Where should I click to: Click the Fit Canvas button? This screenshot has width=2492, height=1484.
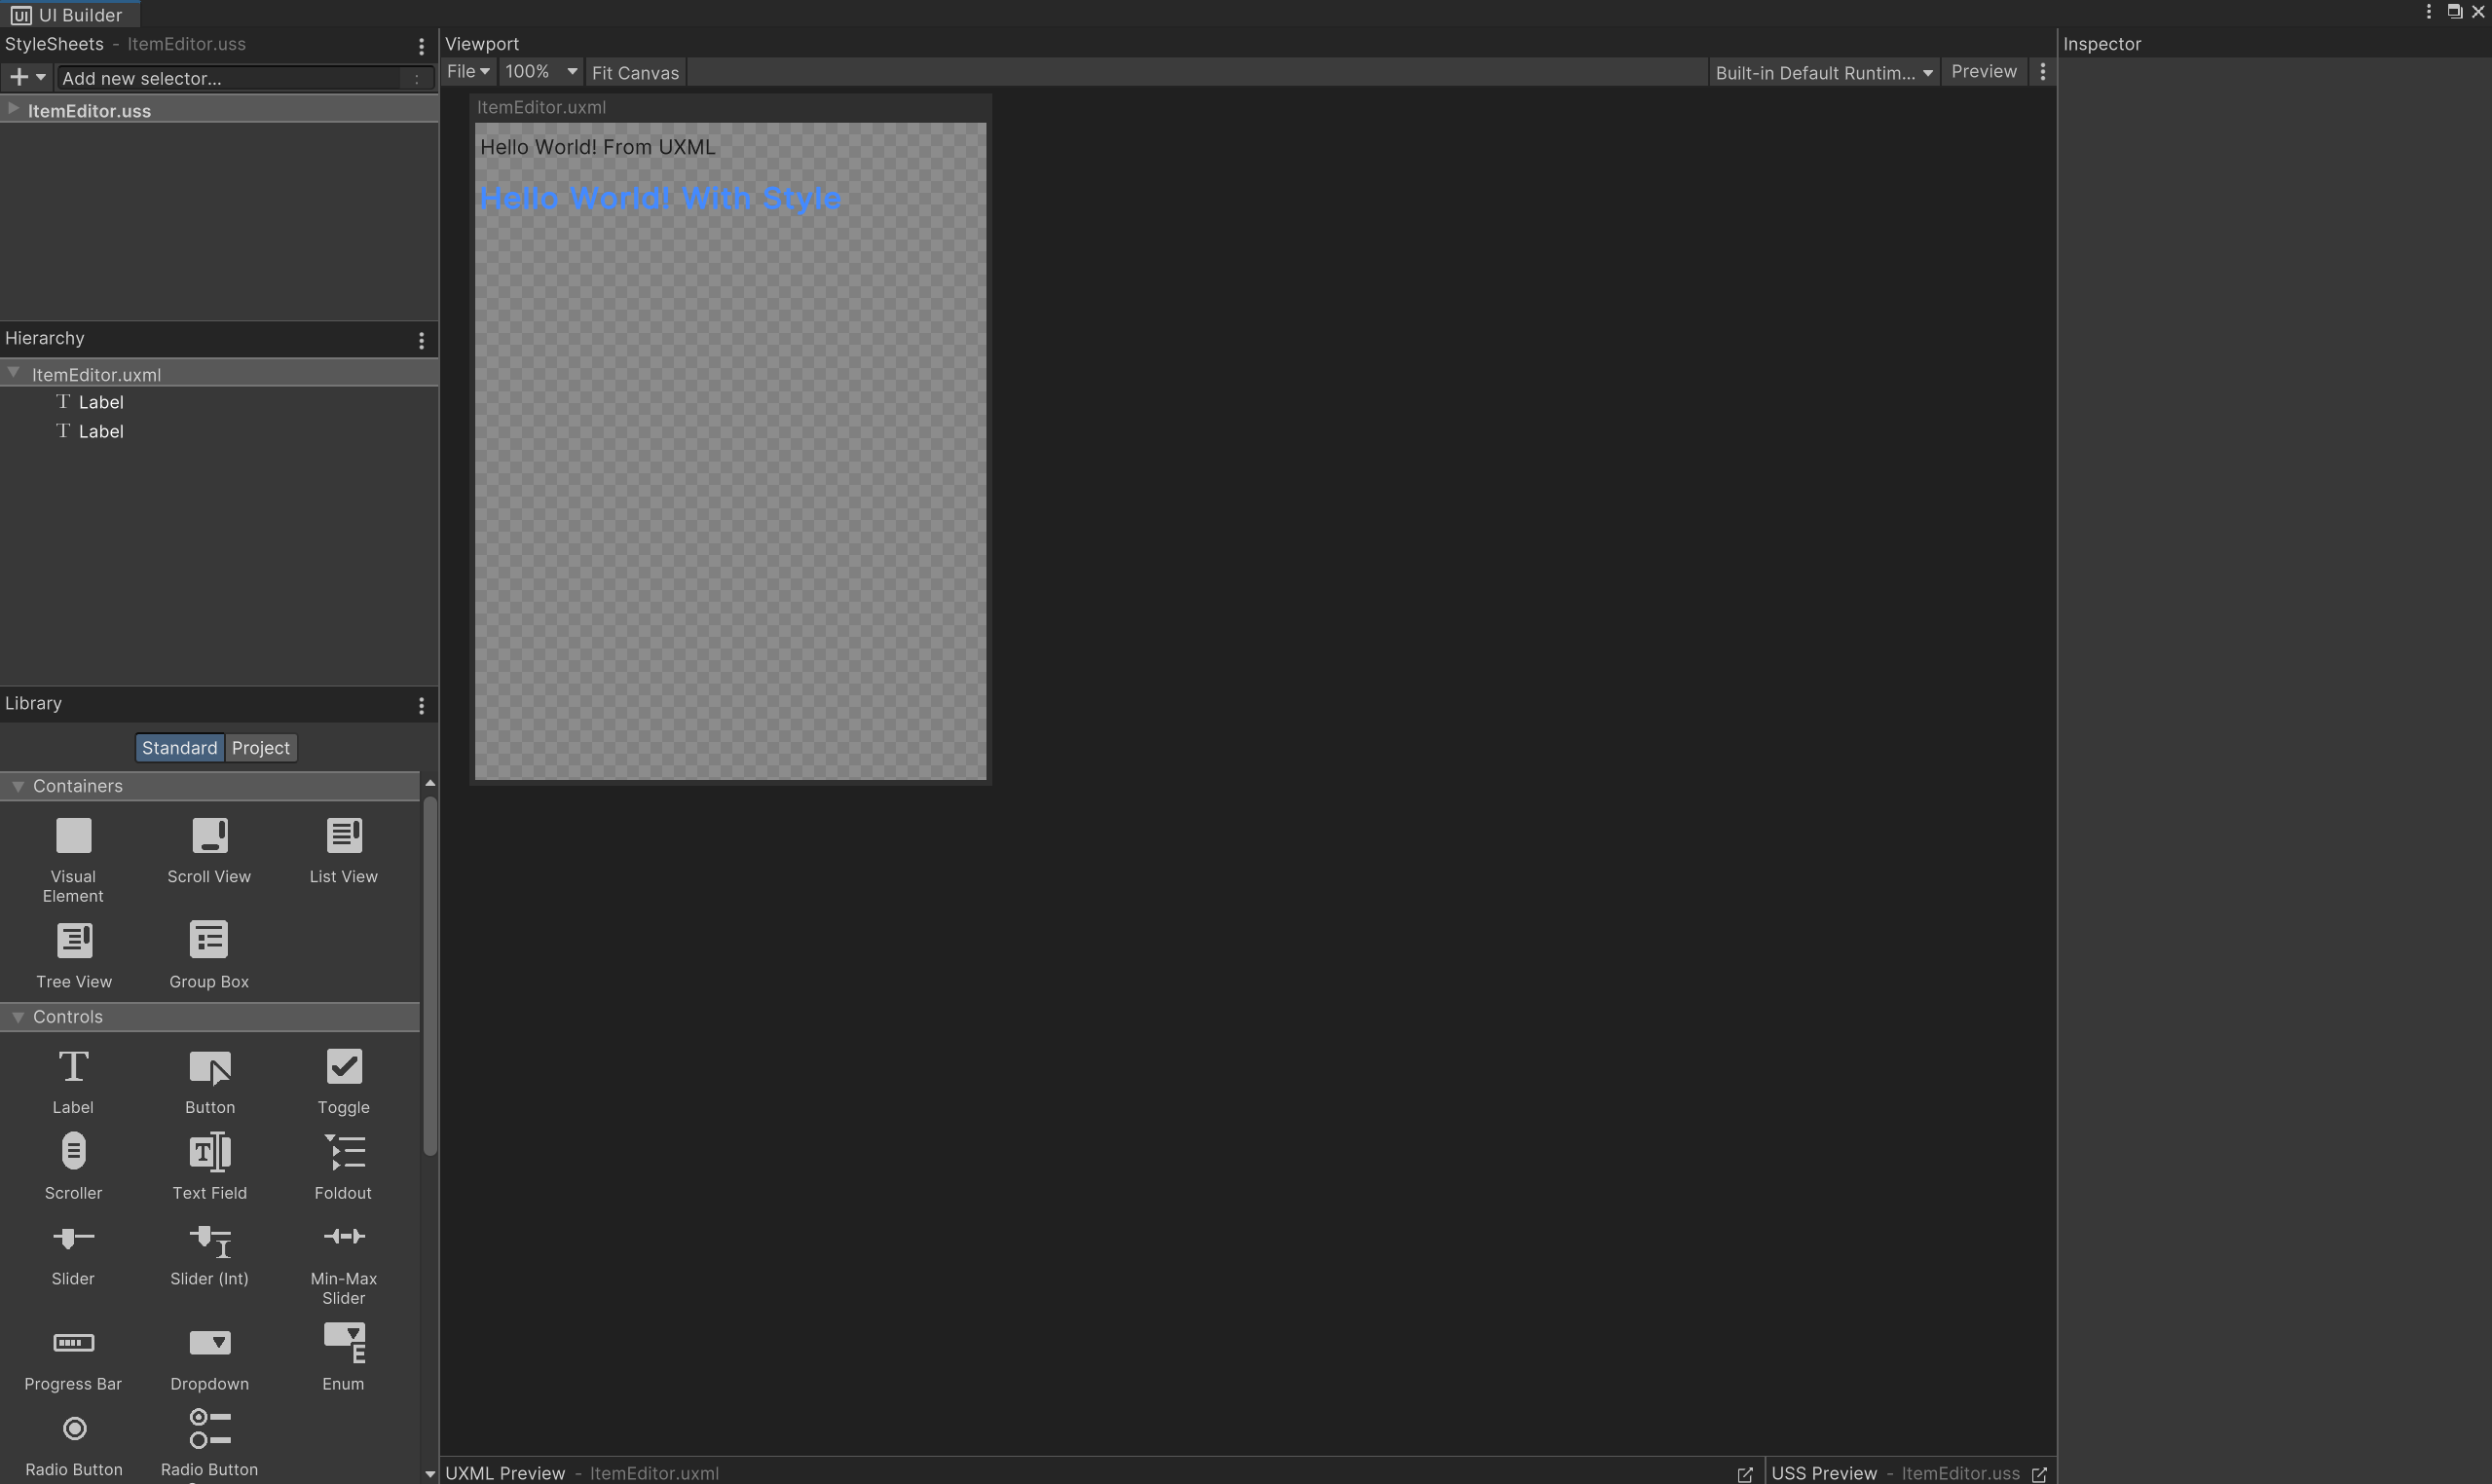pos(635,72)
